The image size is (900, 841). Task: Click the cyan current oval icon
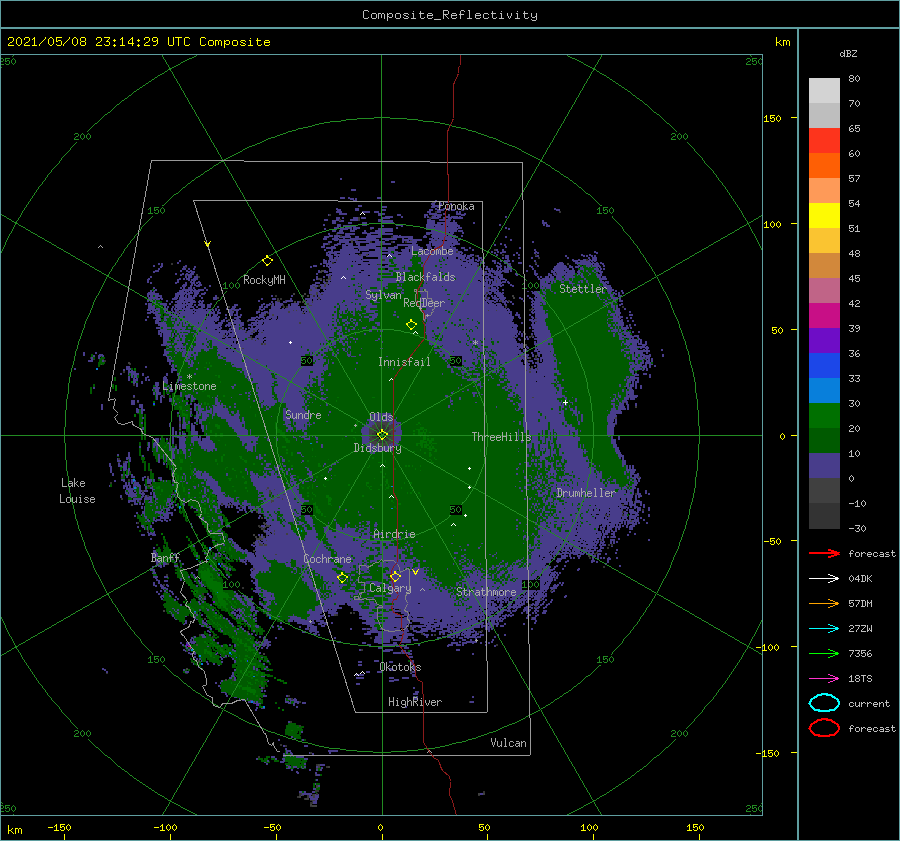[824, 703]
